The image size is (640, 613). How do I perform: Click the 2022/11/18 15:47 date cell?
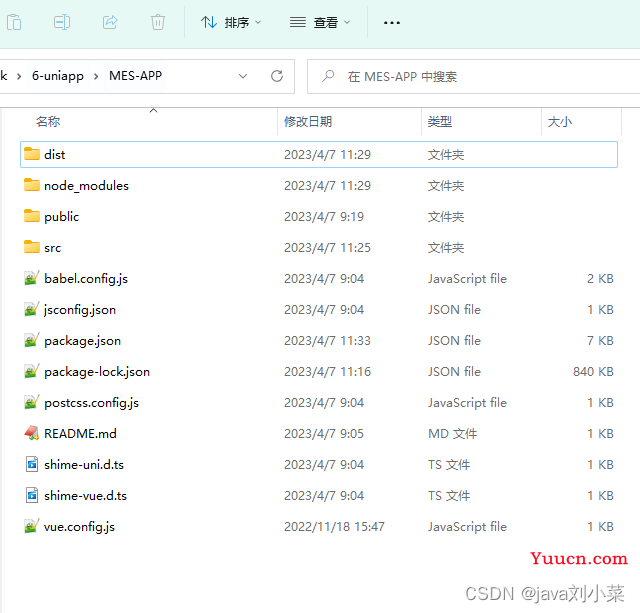click(x=334, y=526)
